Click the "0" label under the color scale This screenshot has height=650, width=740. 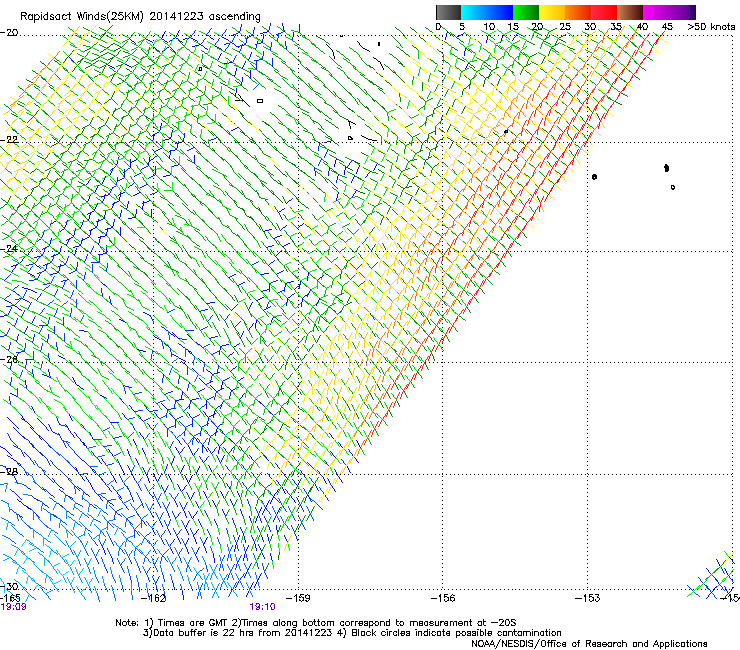(438, 27)
